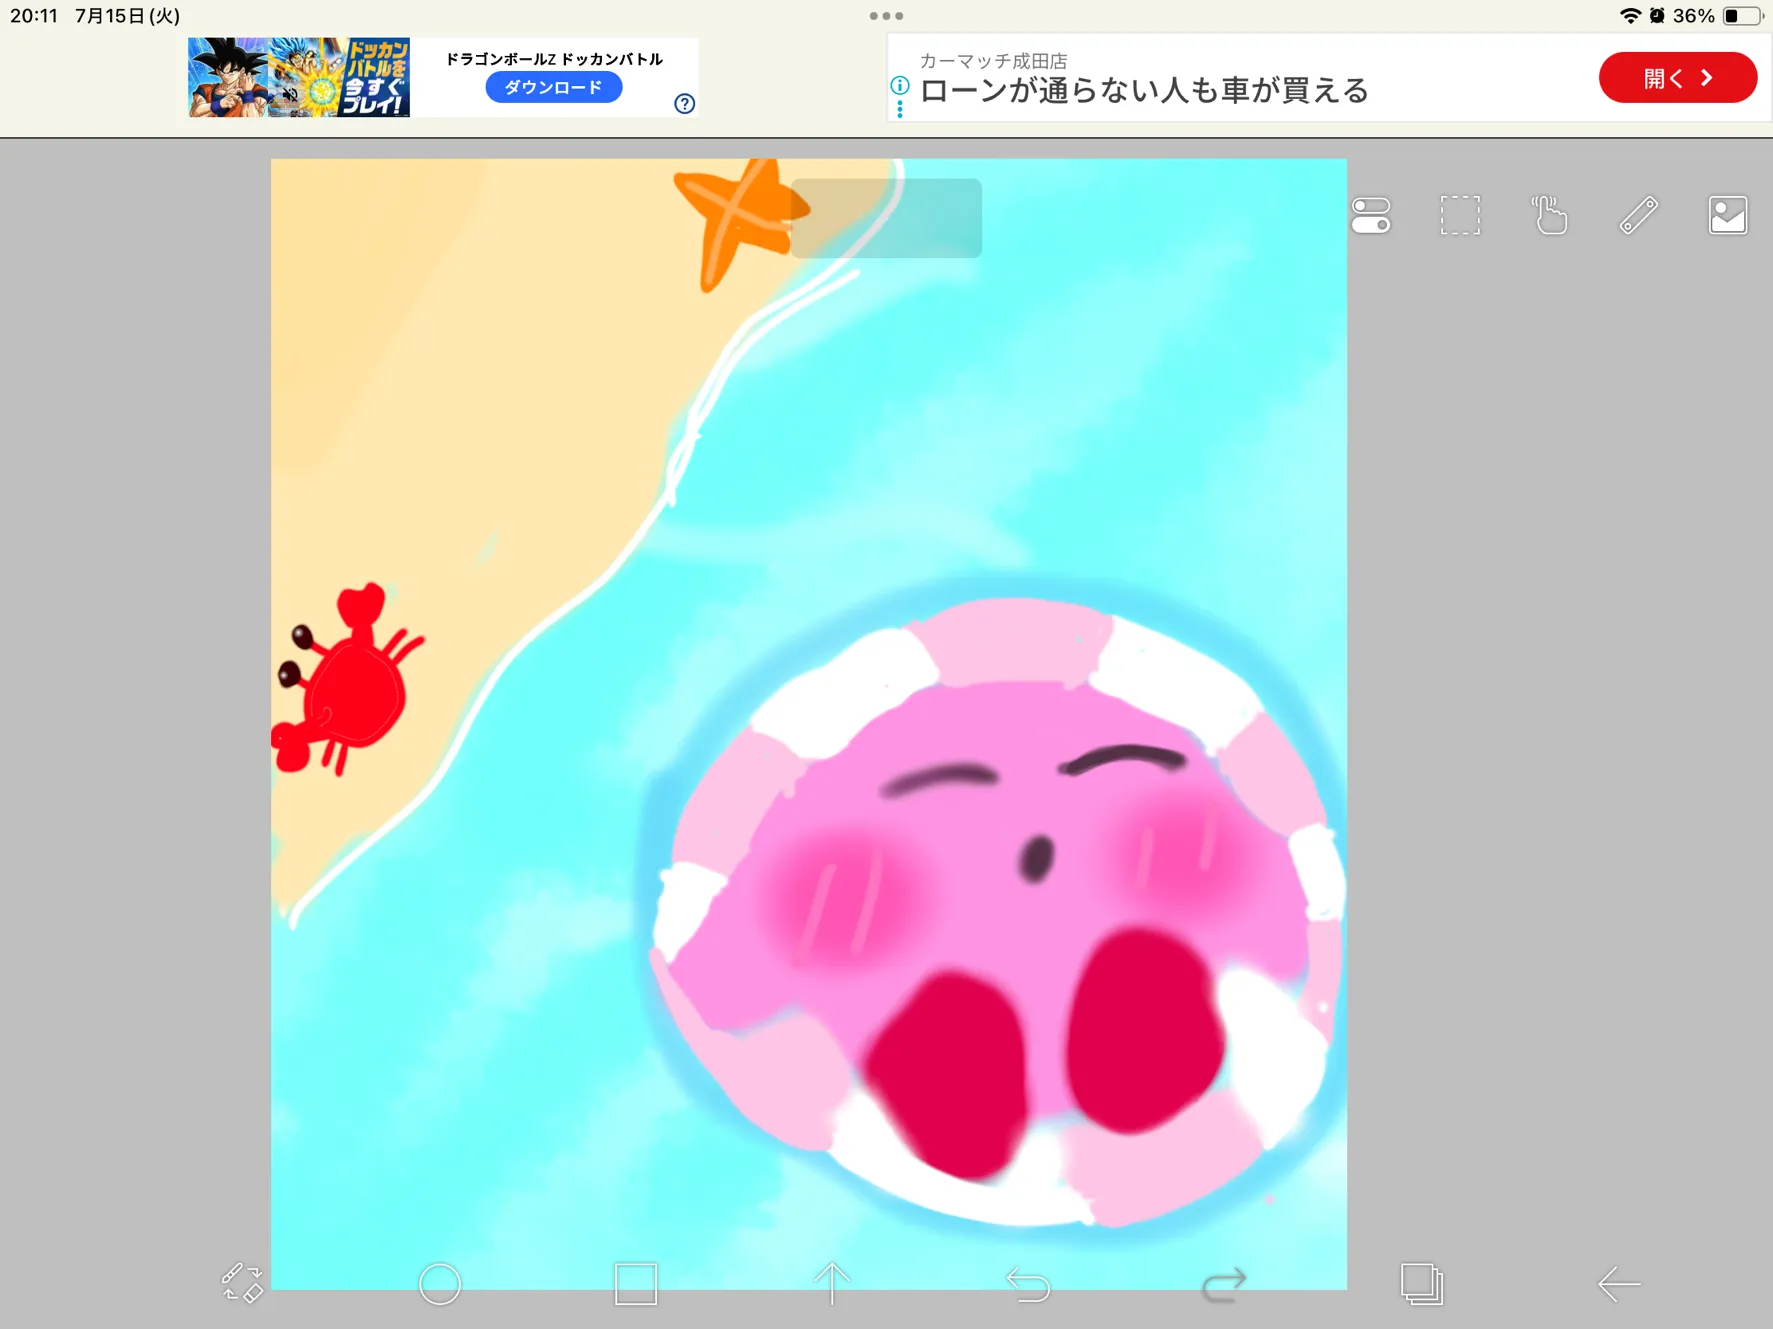This screenshot has height=1329, width=1773.
Task: Open the image/material icon
Action: tap(1728, 215)
